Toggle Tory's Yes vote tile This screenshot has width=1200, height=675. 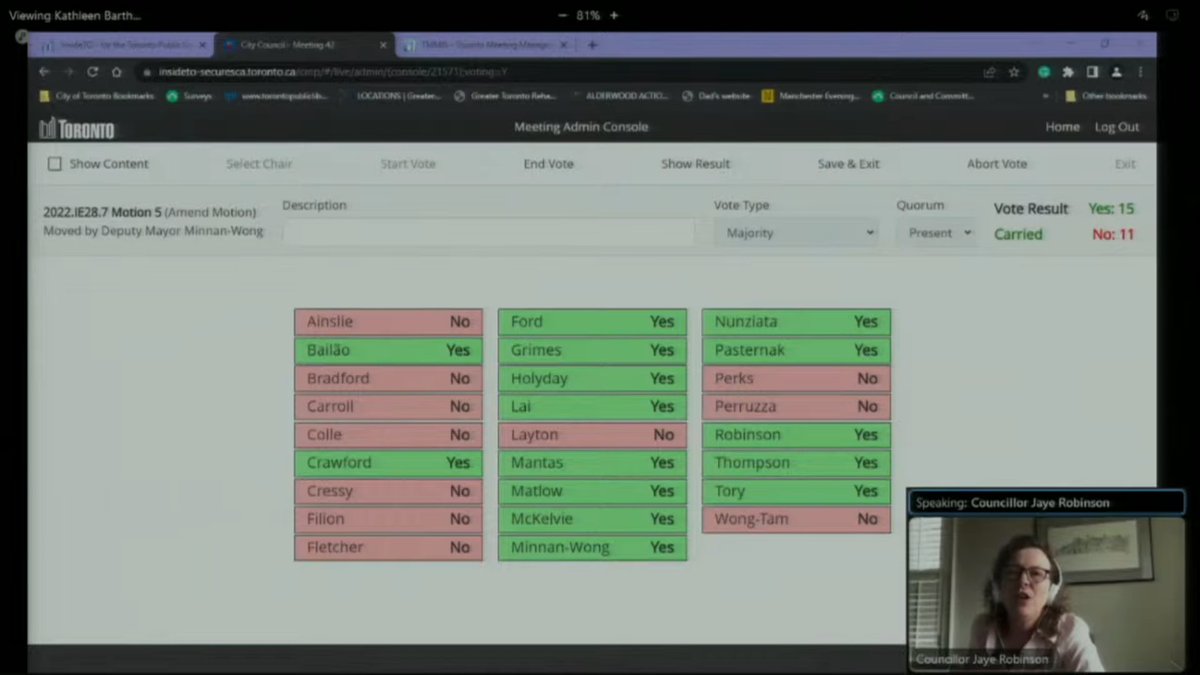click(x=796, y=491)
